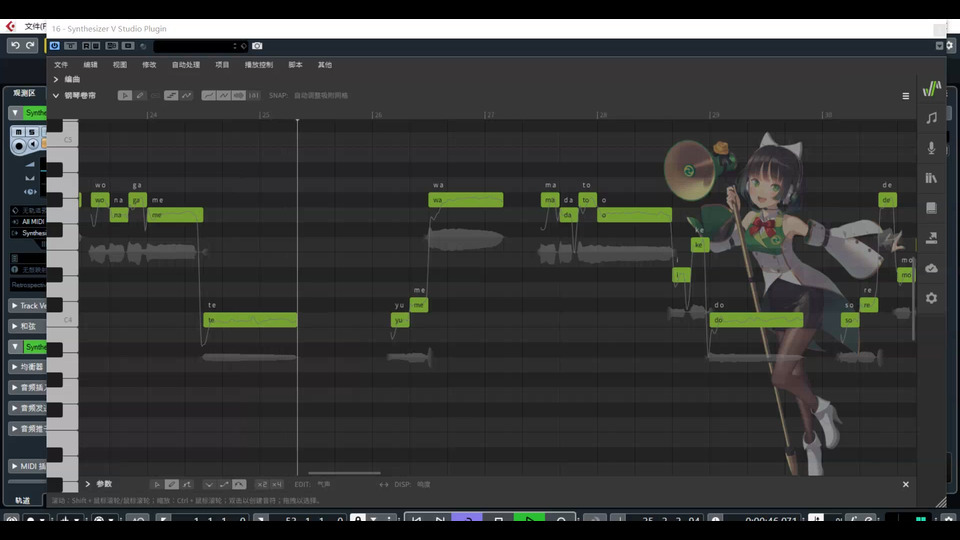960x540 pixels.
Task: Open the settings gear panel
Action: pos(931,298)
